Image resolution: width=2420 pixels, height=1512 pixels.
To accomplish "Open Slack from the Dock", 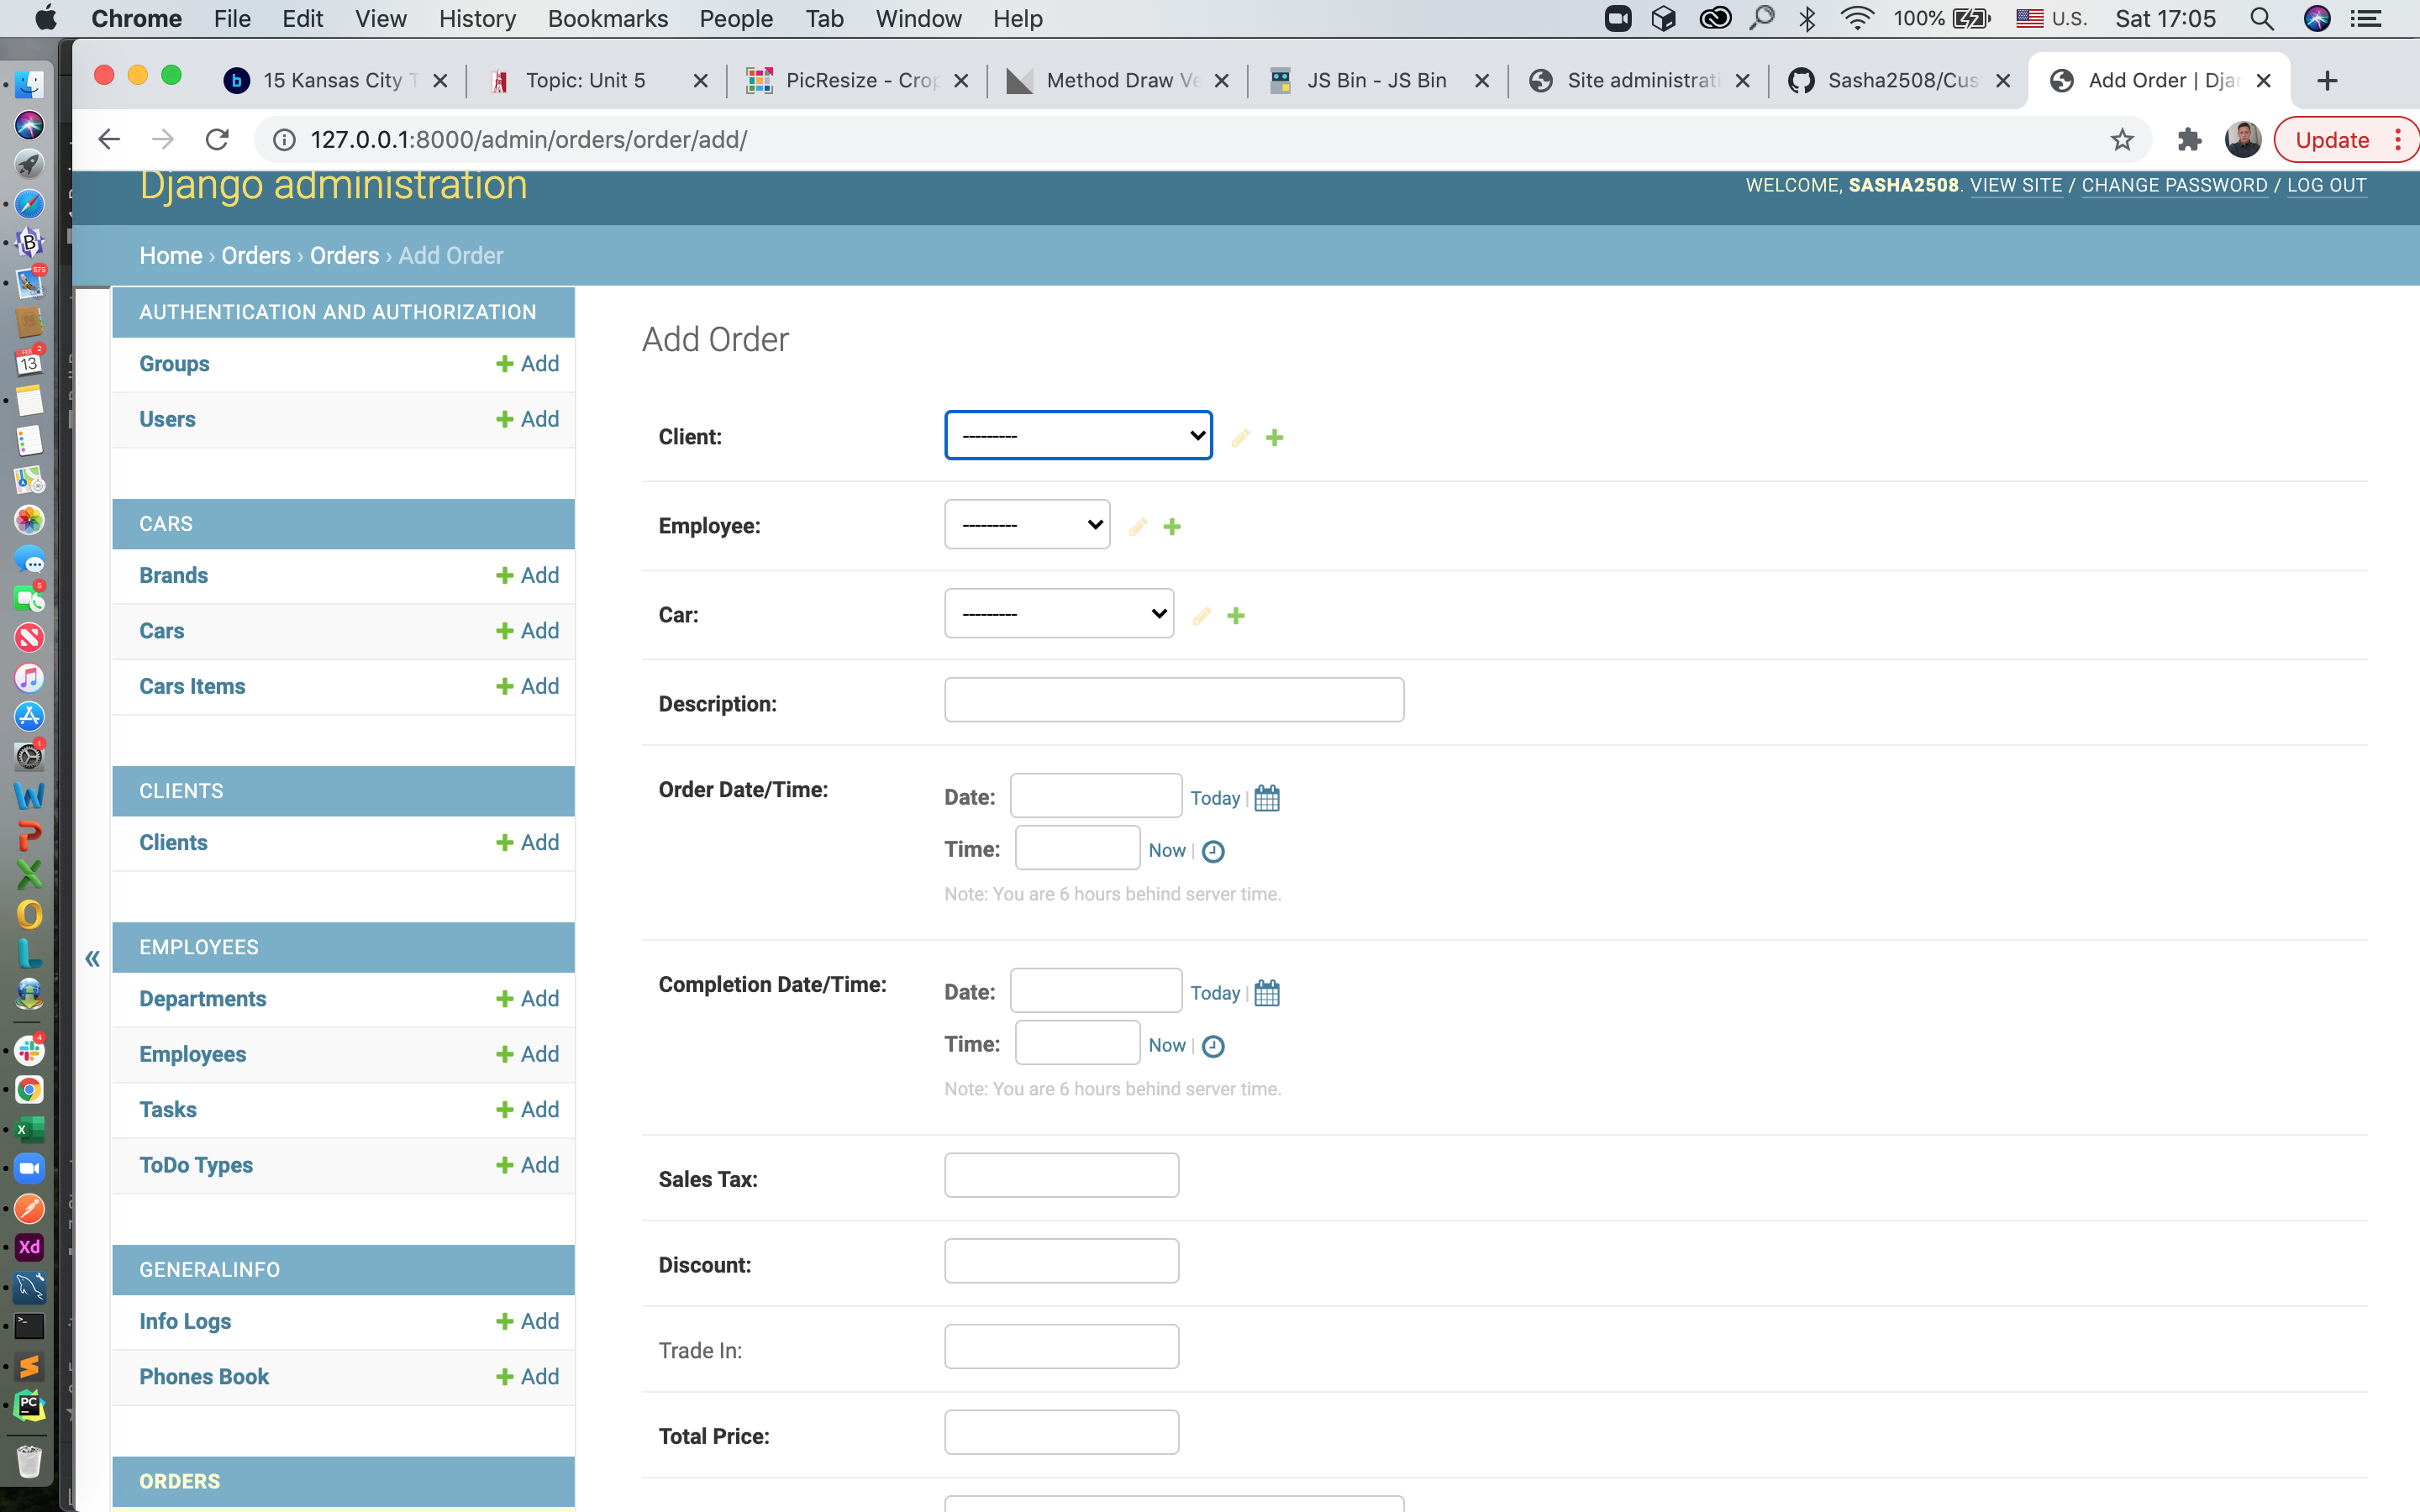I will point(29,1050).
